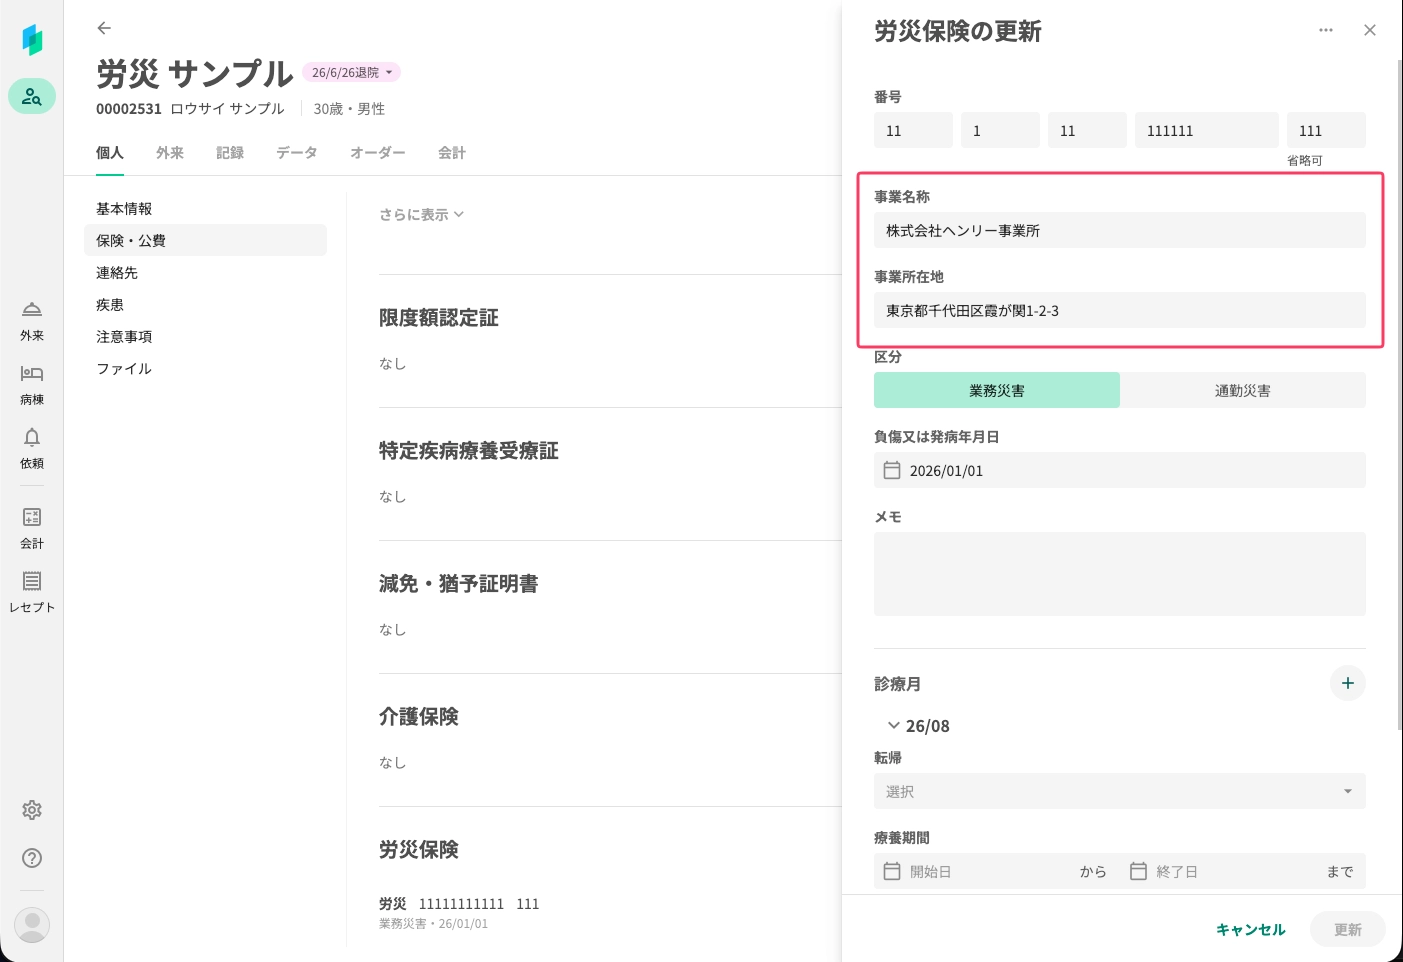1403x962 pixels.
Task: Click the 限度額認定証 heading
Action: (438, 318)
